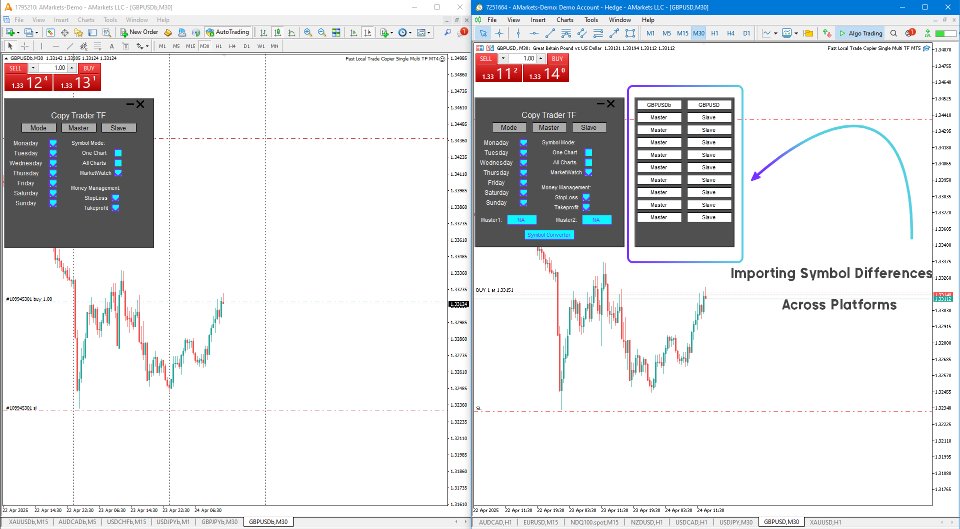Click the MT4 tile windows icon
Image resolution: width=960 pixels, height=529 pixels.
pyautogui.click(x=336, y=32)
